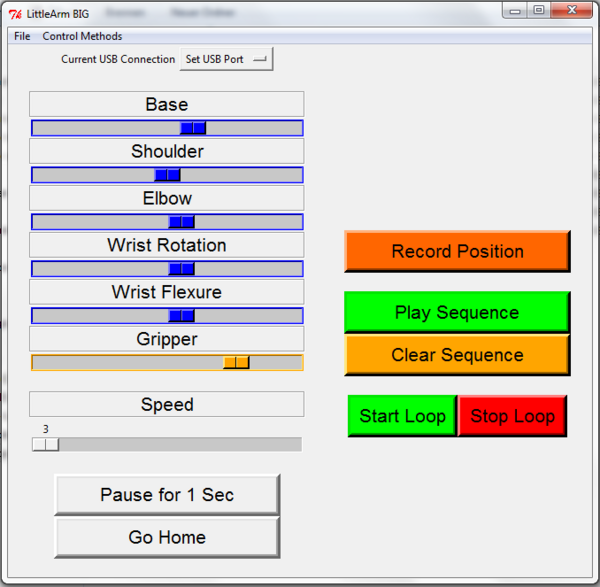
Task: Click the Elbow slider handle
Action: coord(181,222)
